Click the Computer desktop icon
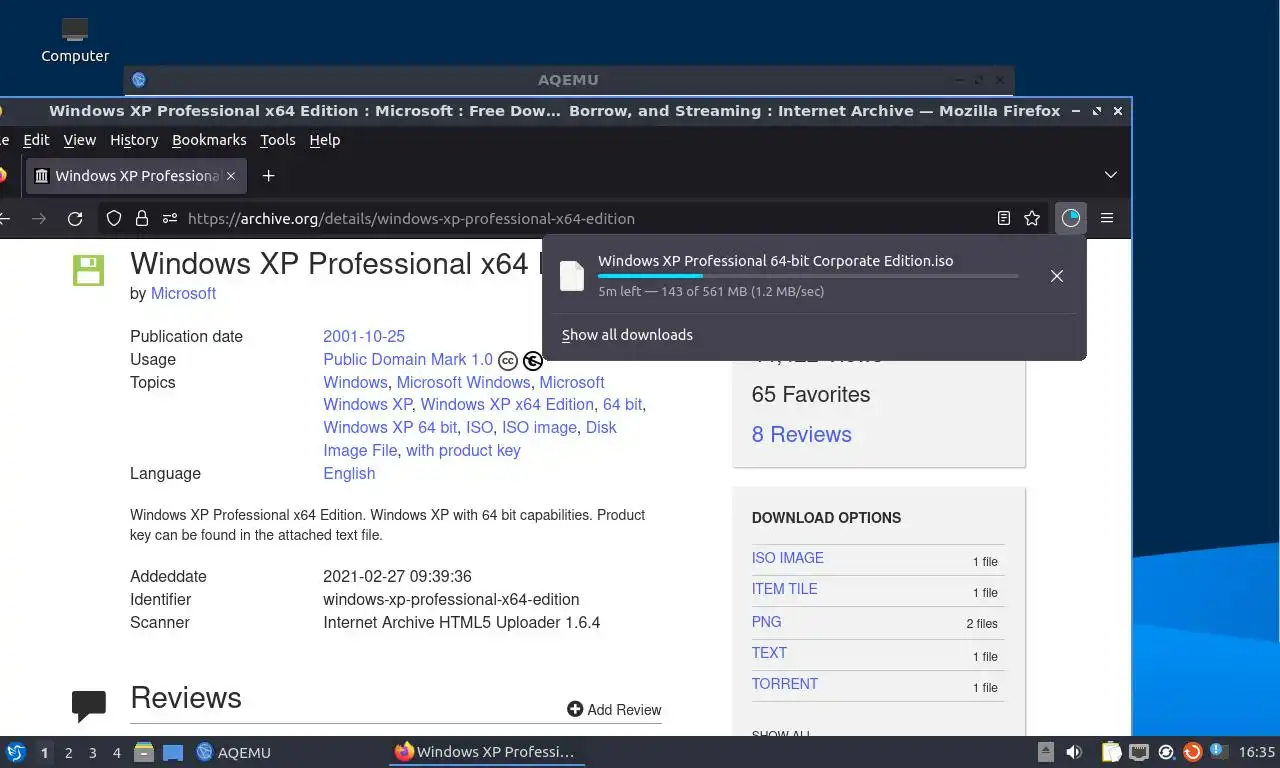This screenshot has height=768, width=1280. pos(75,40)
